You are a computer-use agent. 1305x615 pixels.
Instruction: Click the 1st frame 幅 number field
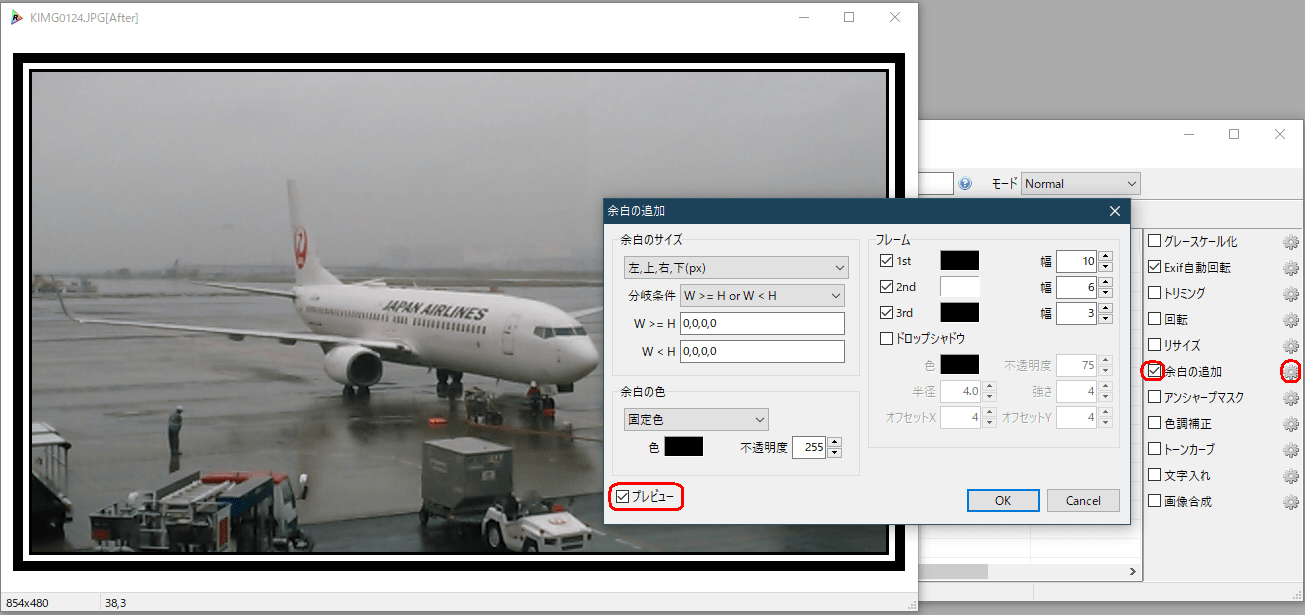(1077, 261)
